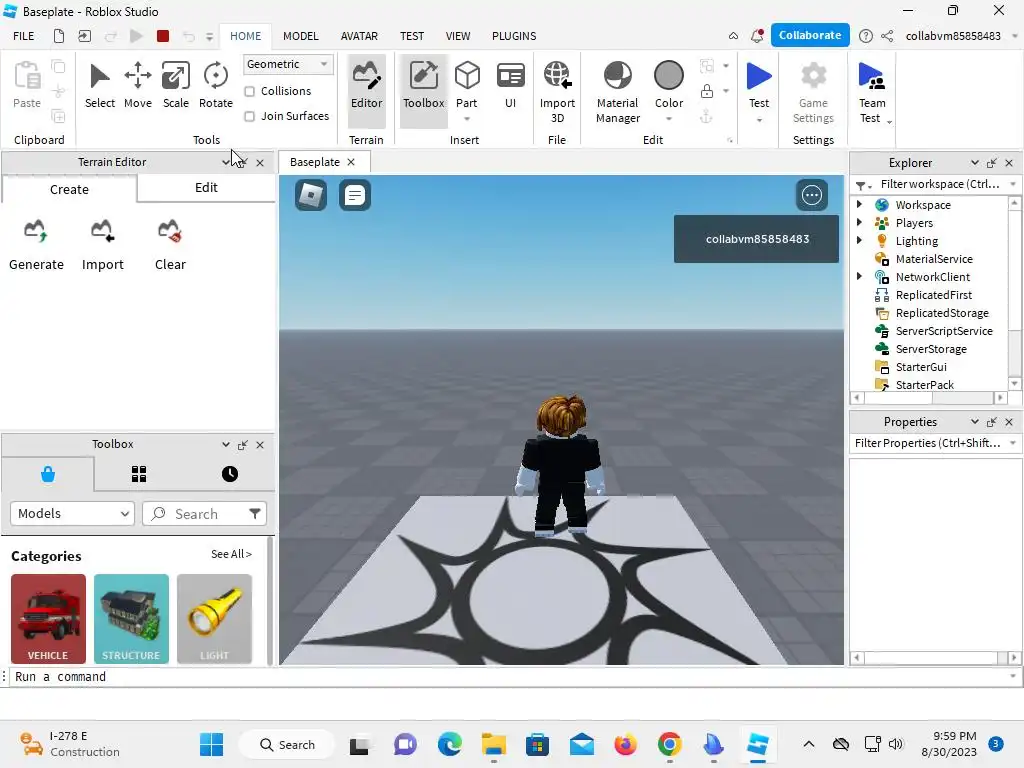This screenshot has height=768, width=1024.
Task: Switch to the VIEW ribbon tab
Action: 458,36
